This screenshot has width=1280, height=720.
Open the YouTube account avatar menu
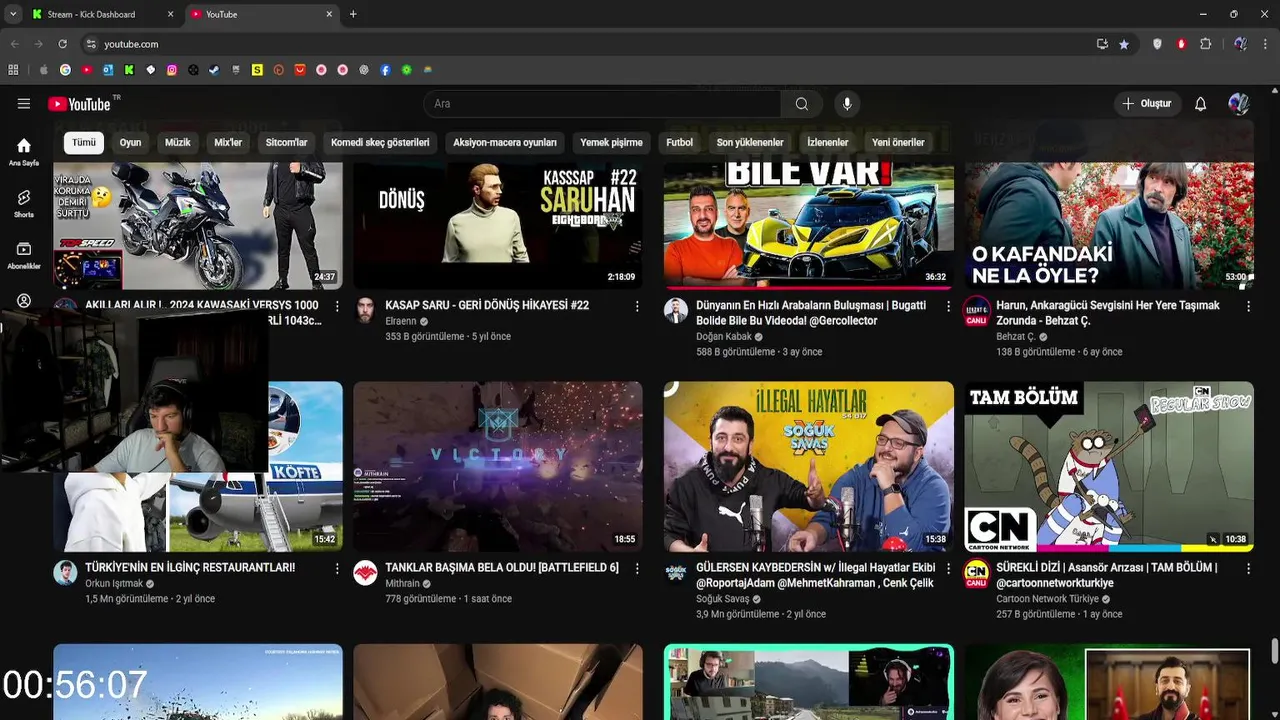tap(1239, 104)
